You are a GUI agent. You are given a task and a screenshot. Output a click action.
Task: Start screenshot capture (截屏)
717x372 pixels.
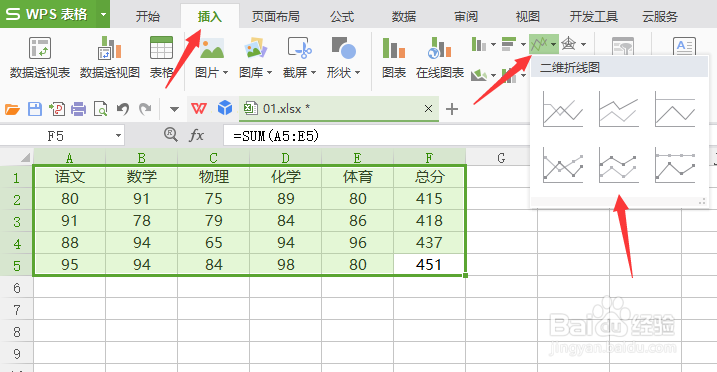[299, 58]
